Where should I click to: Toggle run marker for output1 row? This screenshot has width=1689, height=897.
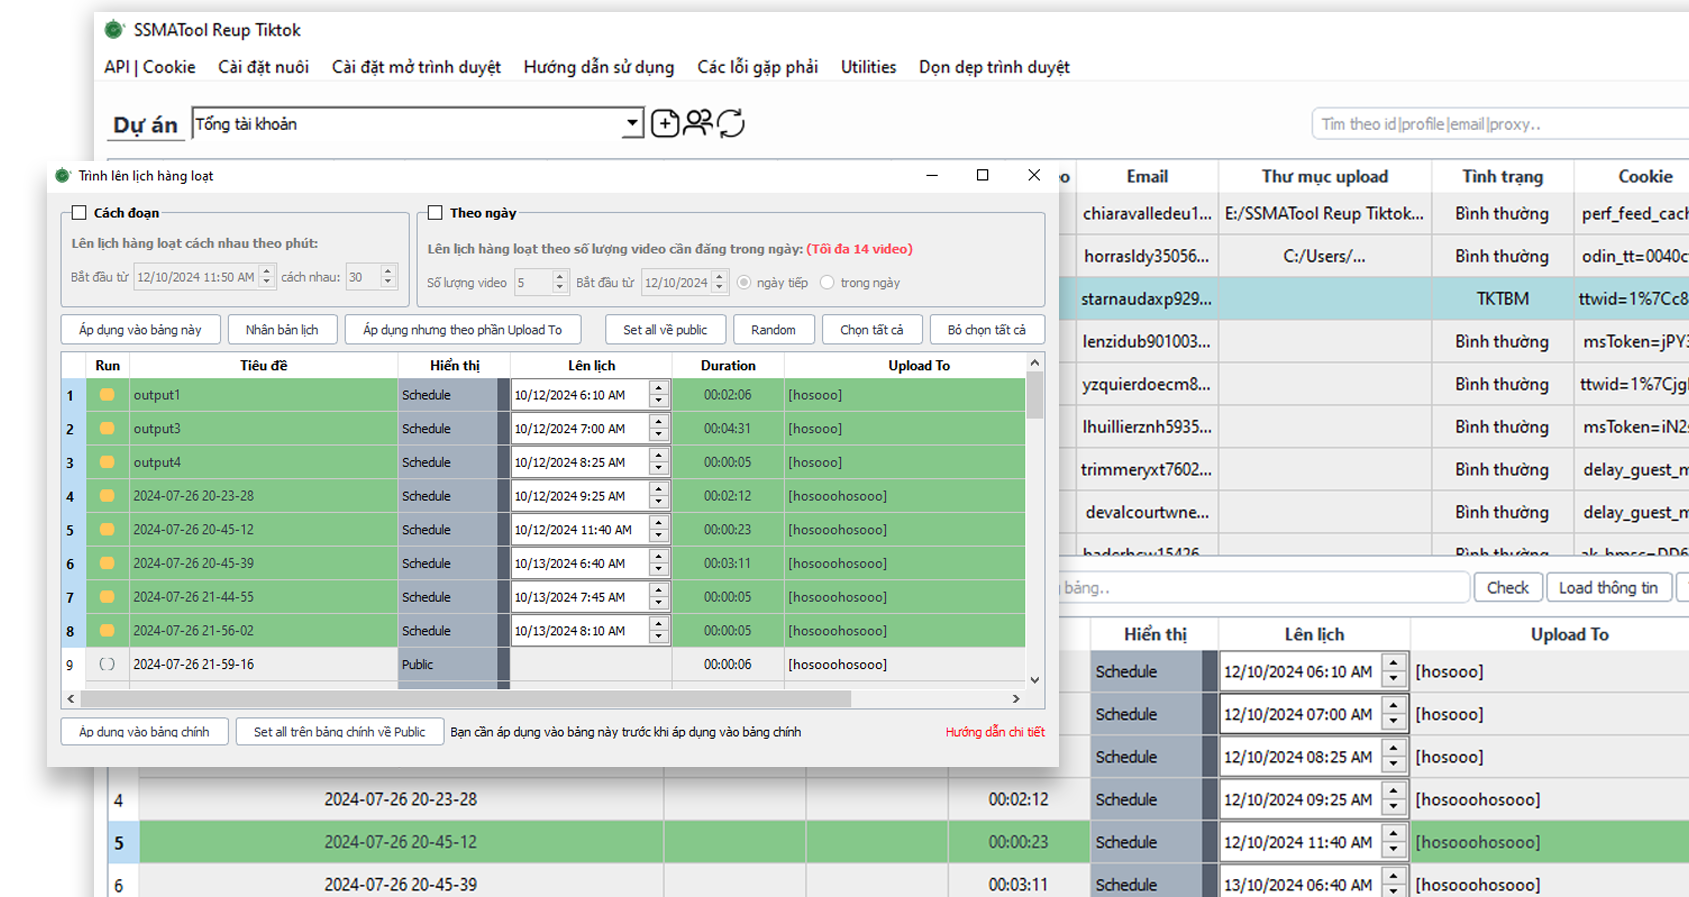coord(107,395)
